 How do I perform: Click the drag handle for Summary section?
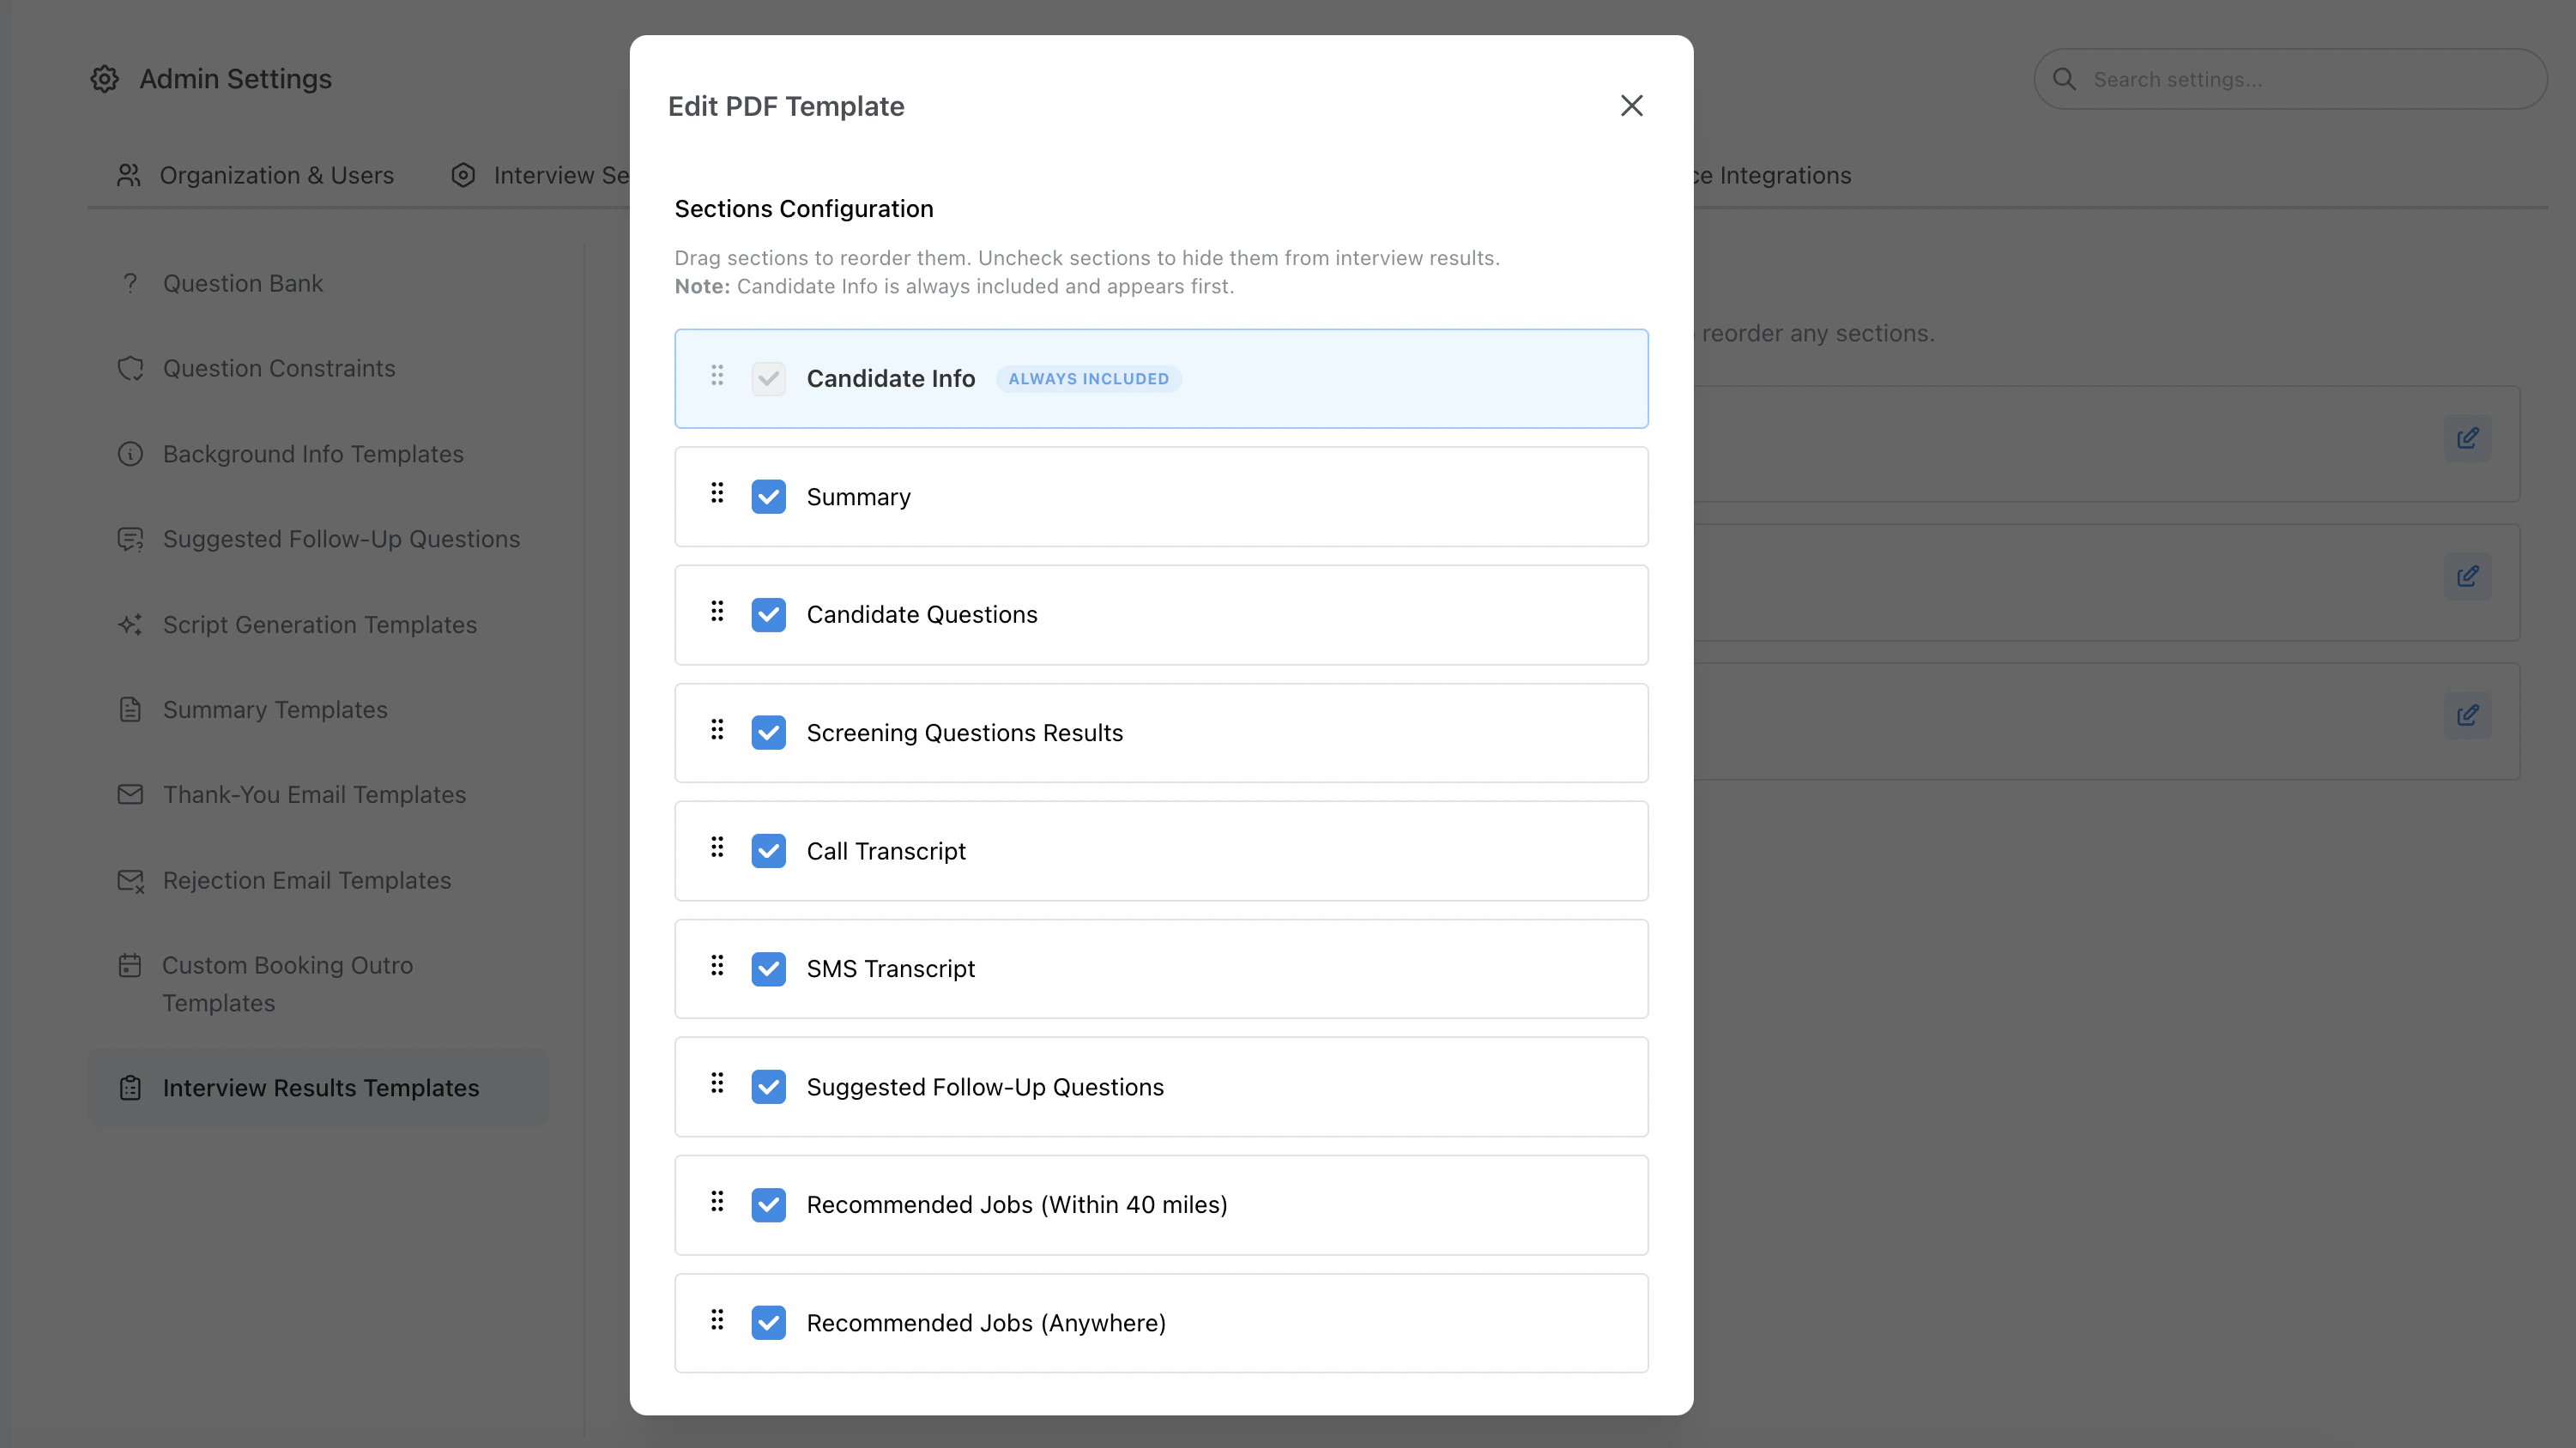(717, 493)
